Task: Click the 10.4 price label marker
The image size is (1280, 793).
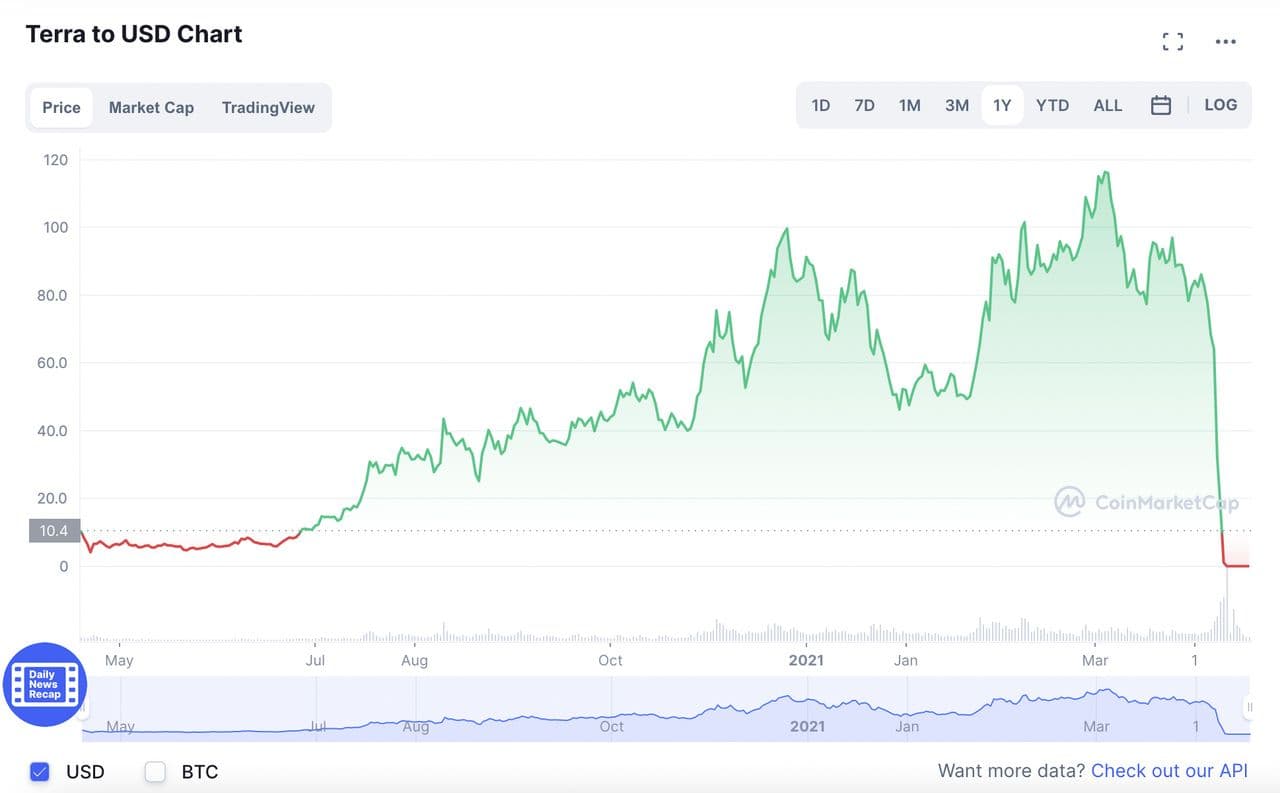Action: click(x=55, y=531)
